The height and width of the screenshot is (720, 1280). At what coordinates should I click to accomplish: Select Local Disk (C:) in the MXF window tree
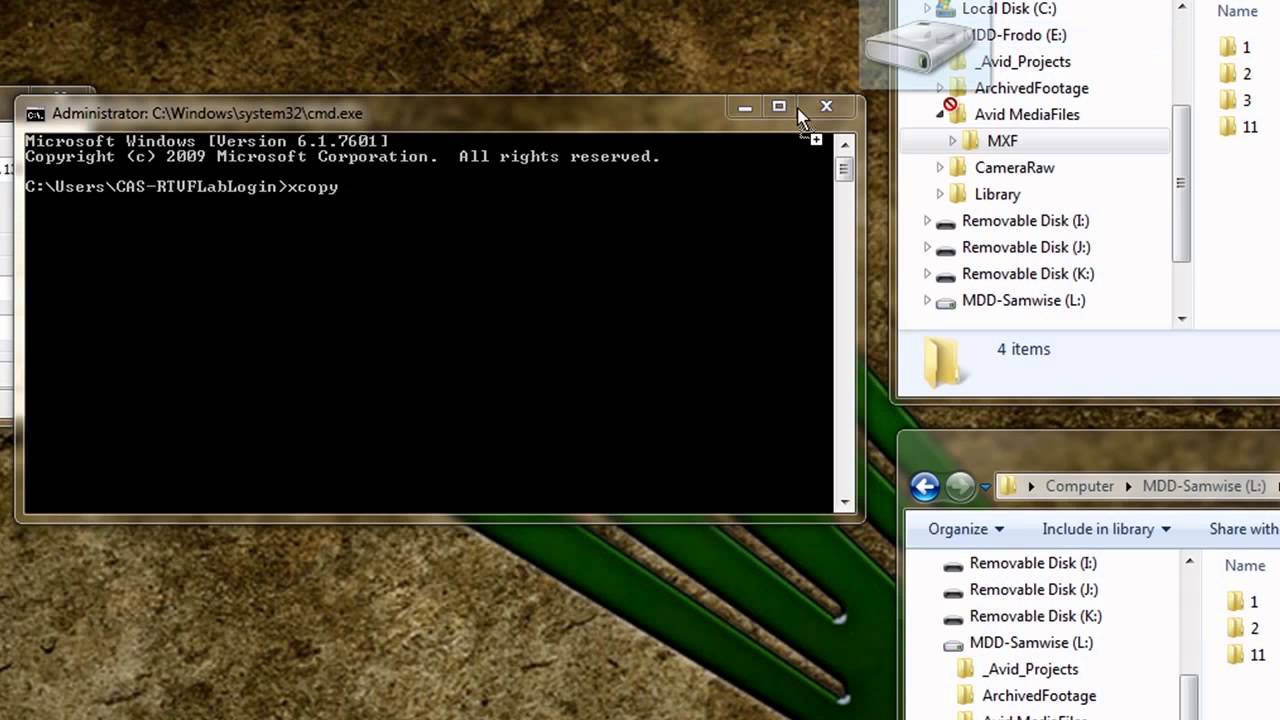(1009, 8)
